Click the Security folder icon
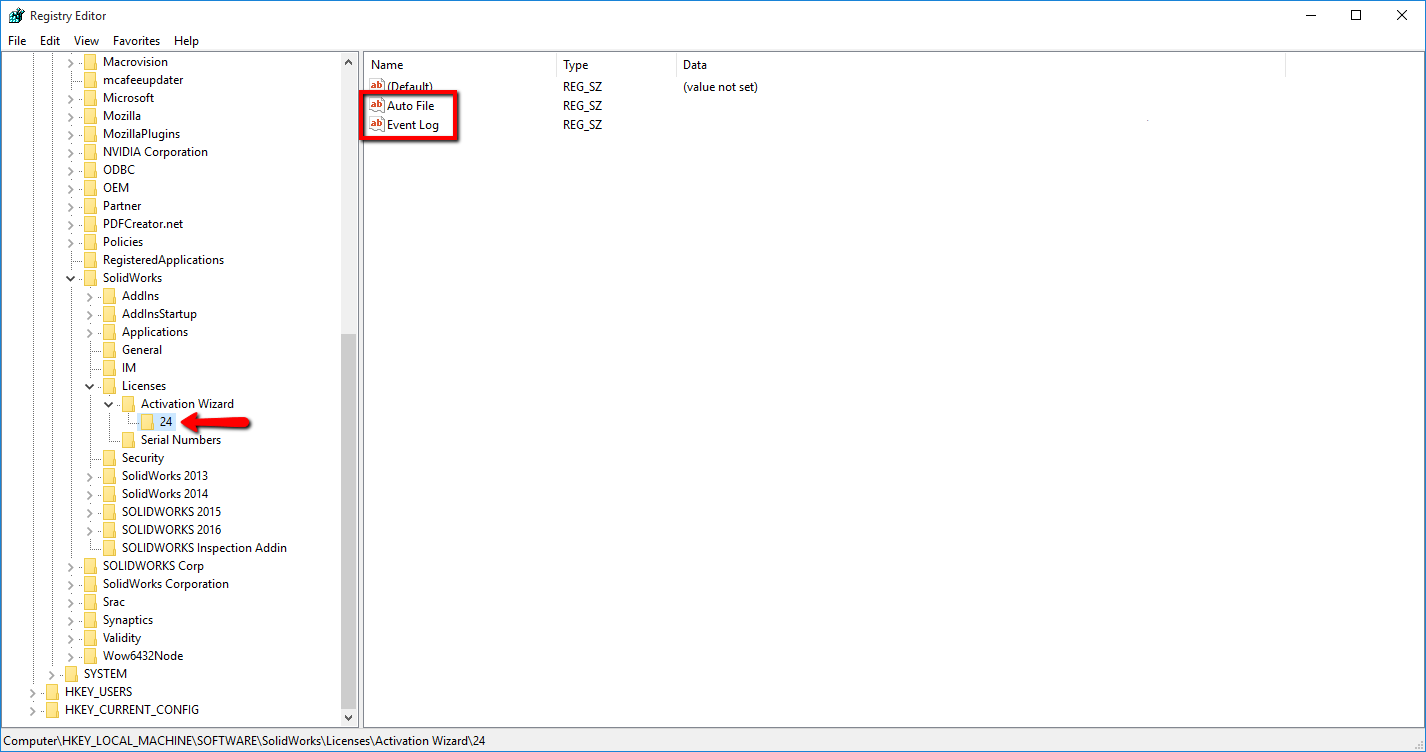Viewport: 1426px width, 752px height. [x=111, y=458]
